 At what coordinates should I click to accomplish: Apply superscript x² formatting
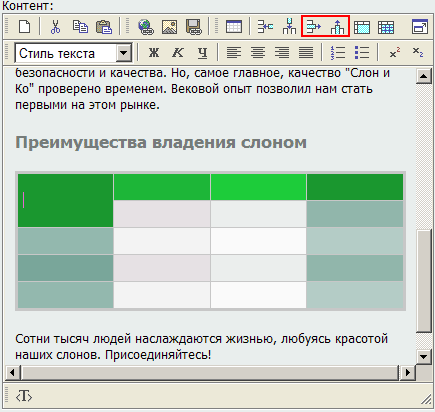tap(395, 53)
